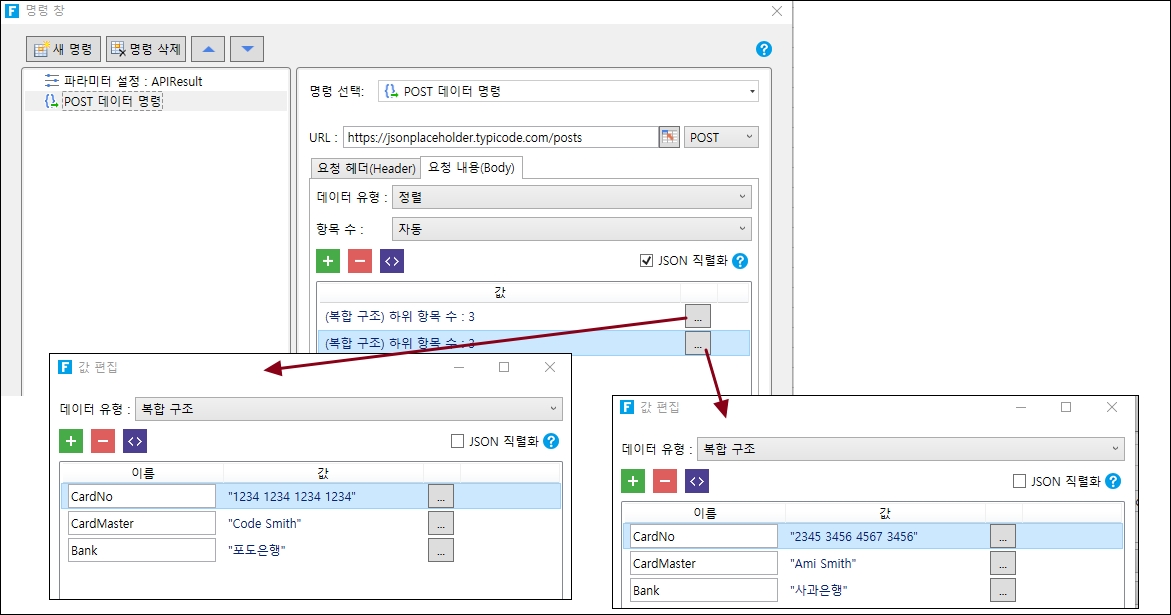This screenshot has height=615, width=1171.
Task: Enable JSON 직렬화 checkbox in right value editor
Action: point(1020,481)
